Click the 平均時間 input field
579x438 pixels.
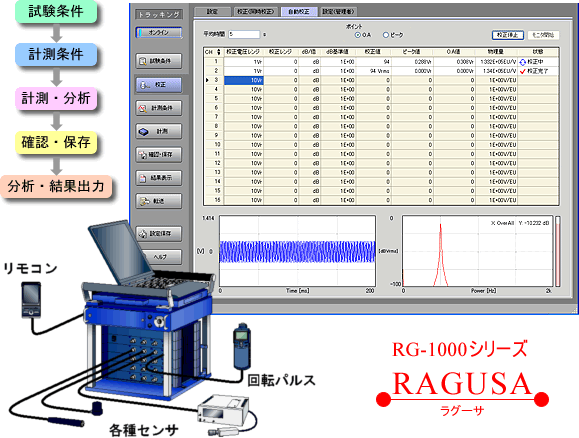click(244, 34)
